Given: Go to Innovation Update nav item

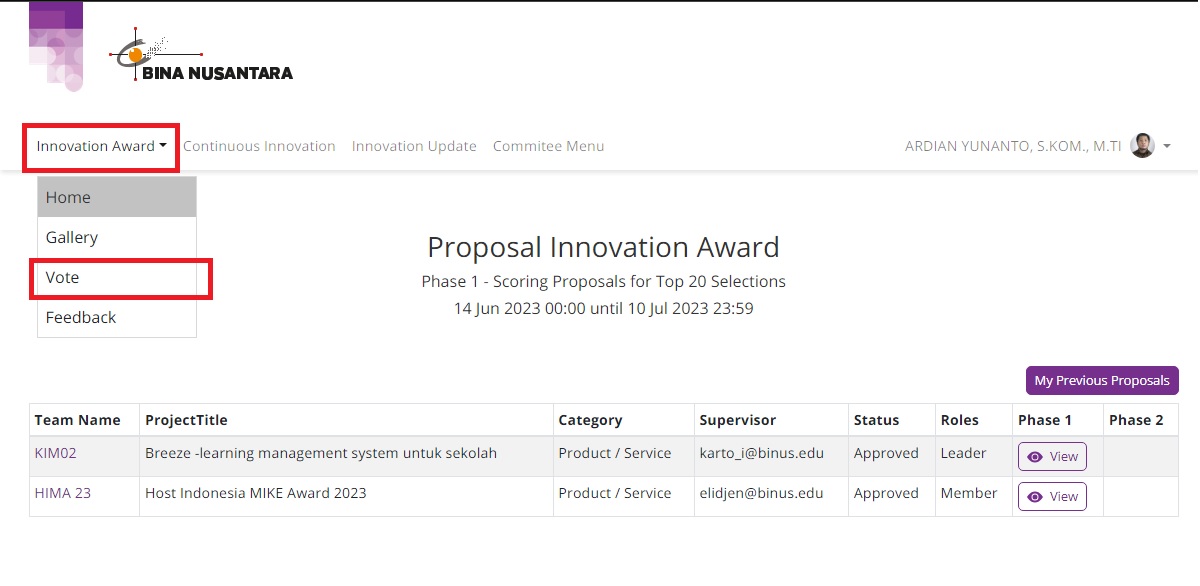Looking at the screenshot, I should (x=414, y=146).
